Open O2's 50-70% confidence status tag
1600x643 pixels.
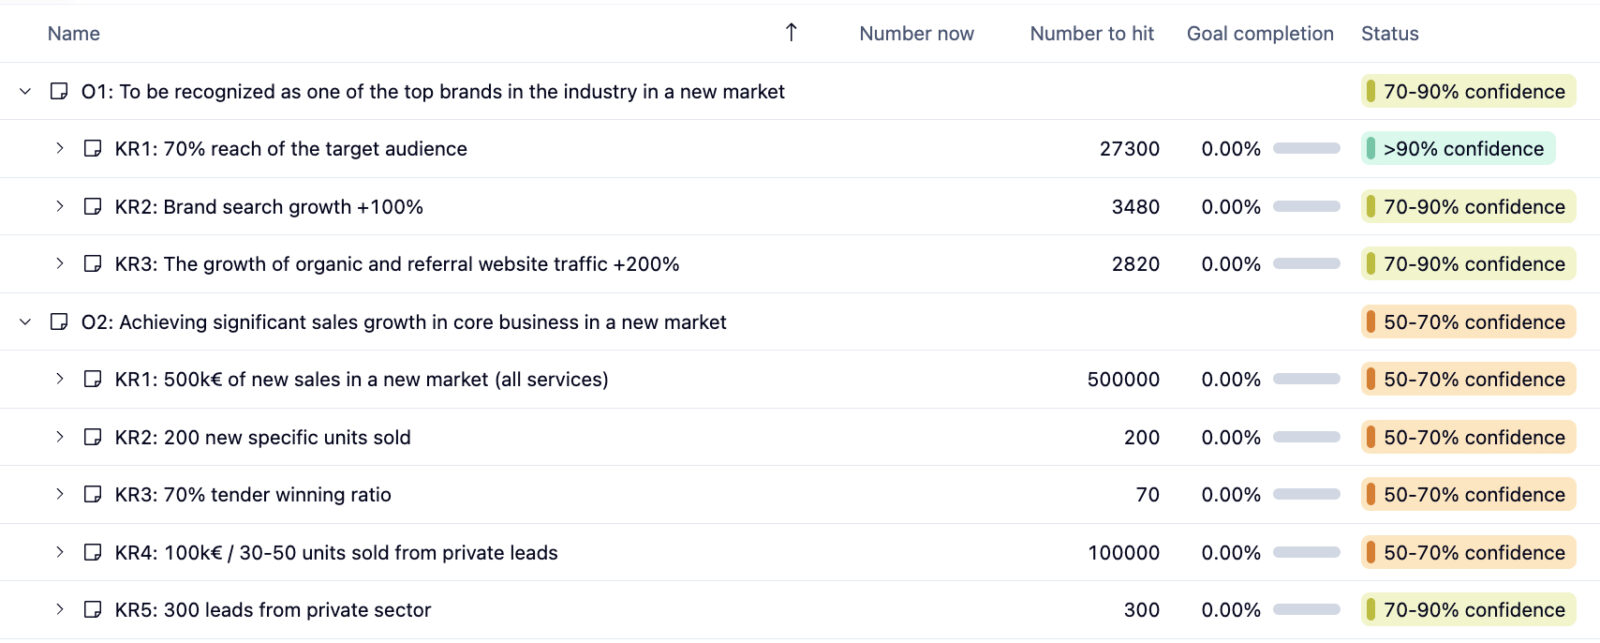click(1468, 322)
